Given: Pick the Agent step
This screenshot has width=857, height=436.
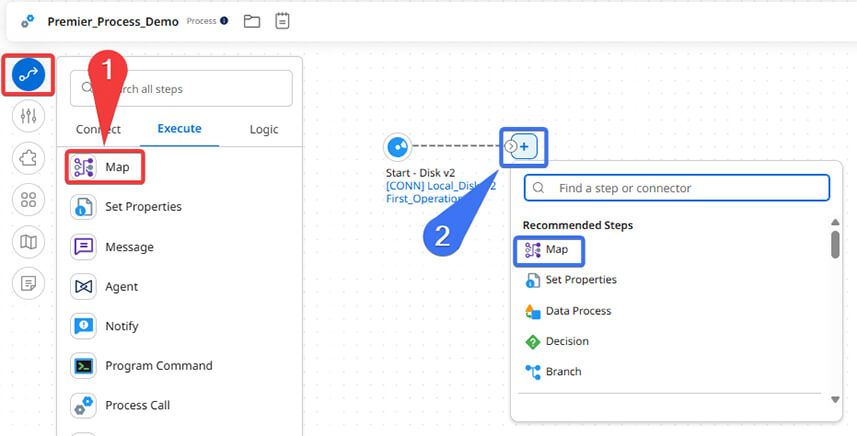Looking at the screenshot, I should click(121, 287).
